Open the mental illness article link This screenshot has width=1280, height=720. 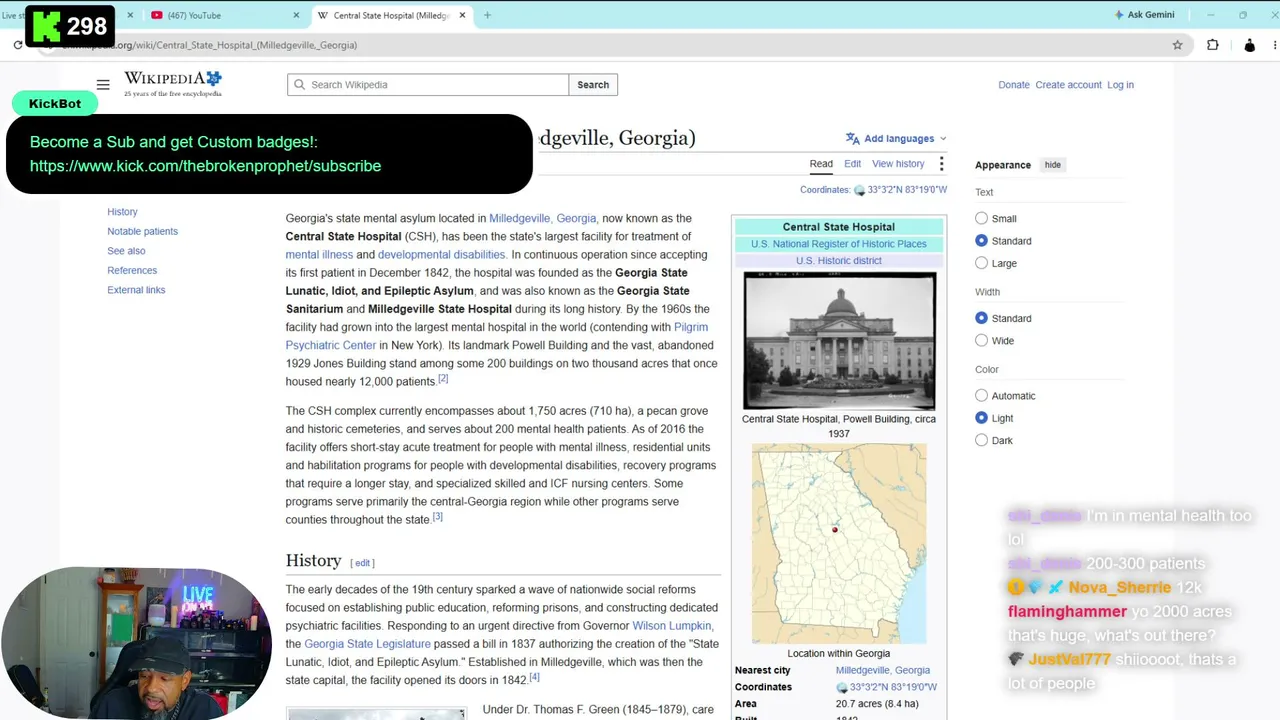(x=319, y=255)
